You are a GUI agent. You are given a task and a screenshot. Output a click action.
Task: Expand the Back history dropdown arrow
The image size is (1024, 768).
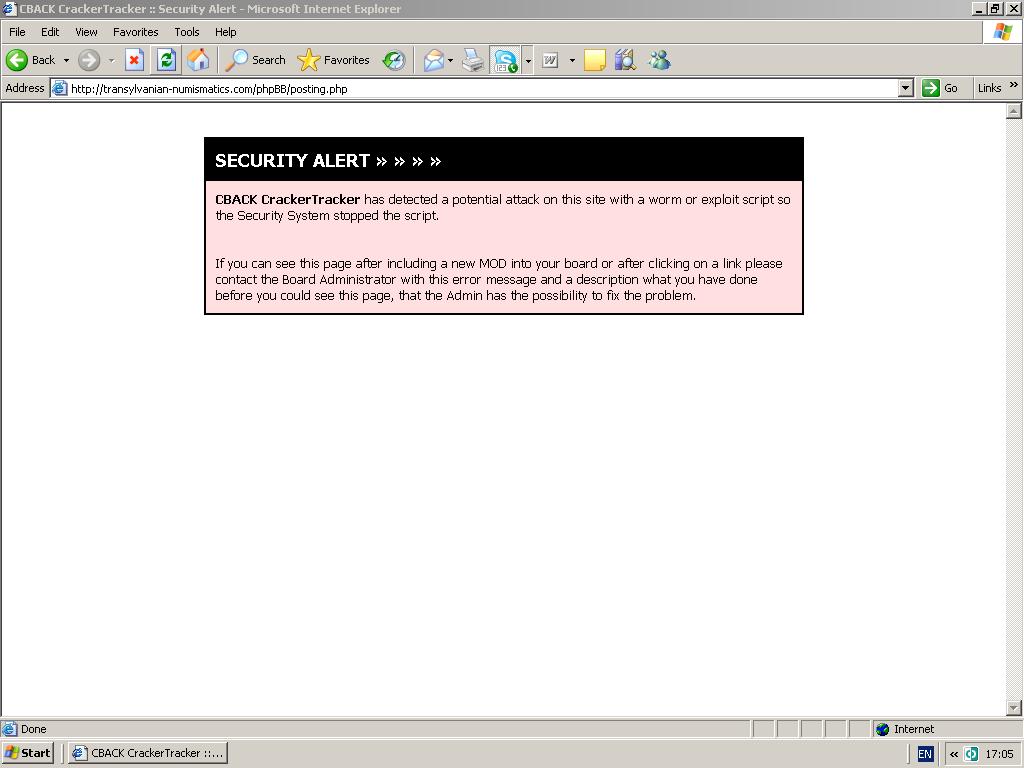point(67,60)
